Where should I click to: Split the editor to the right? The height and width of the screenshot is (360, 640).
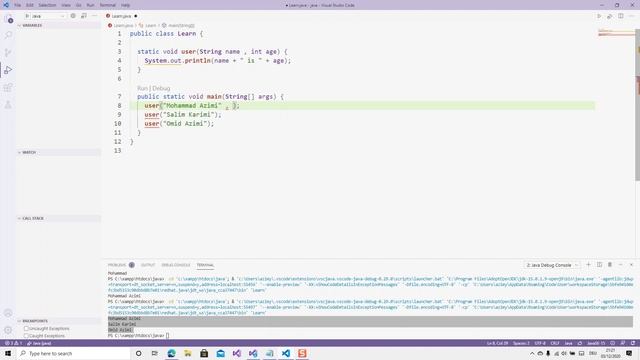620,16
